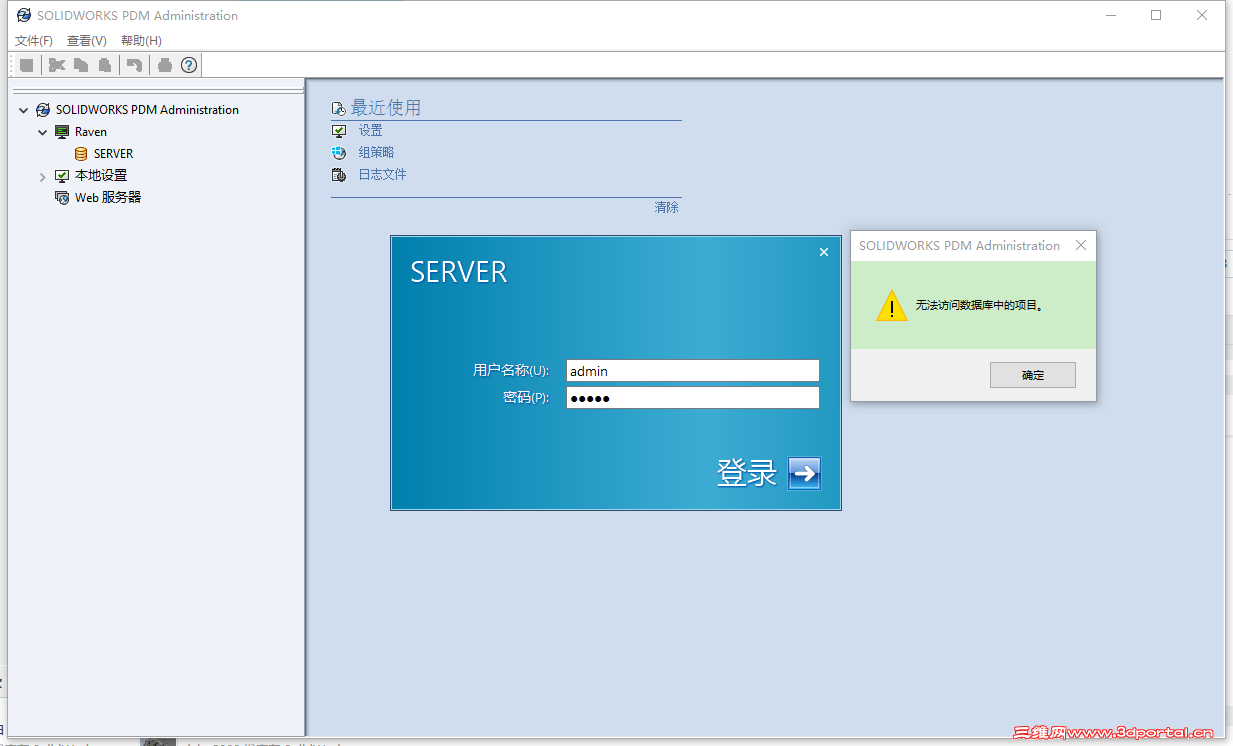Select the 本地设置 label in tree
The image size is (1233, 746).
[x=101, y=176]
